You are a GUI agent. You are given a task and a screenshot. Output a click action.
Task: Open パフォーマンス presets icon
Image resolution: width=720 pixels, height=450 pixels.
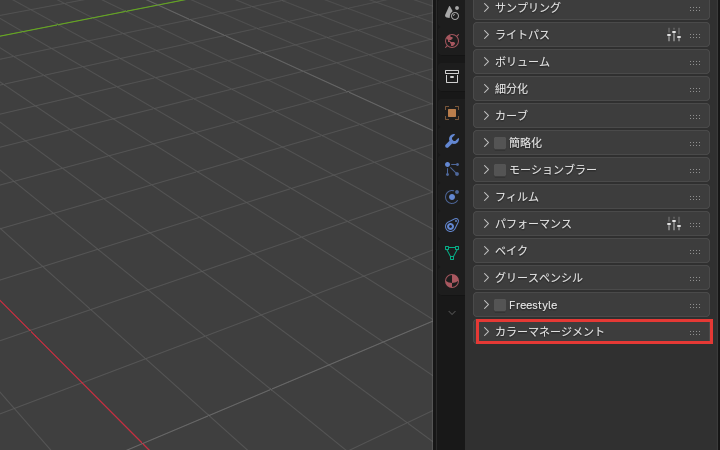coord(674,224)
